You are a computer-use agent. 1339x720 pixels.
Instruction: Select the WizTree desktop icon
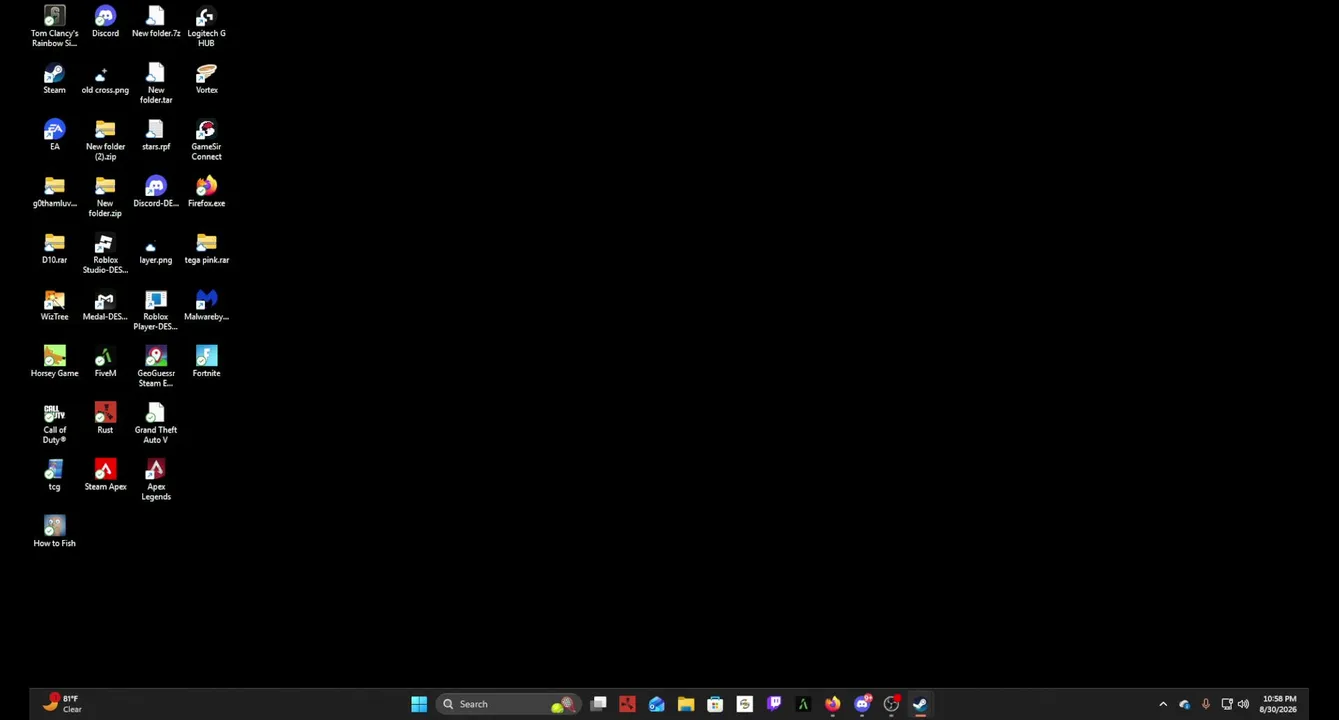[x=54, y=305]
